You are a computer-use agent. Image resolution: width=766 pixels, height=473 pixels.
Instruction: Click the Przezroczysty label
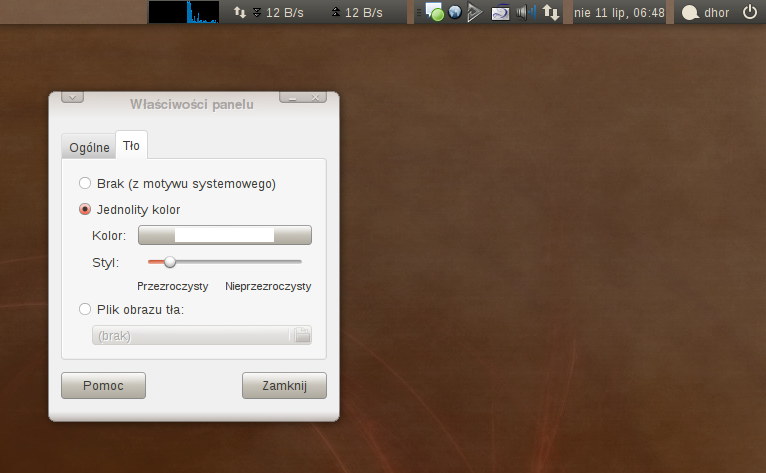pyautogui.click(x=172, y=286)
